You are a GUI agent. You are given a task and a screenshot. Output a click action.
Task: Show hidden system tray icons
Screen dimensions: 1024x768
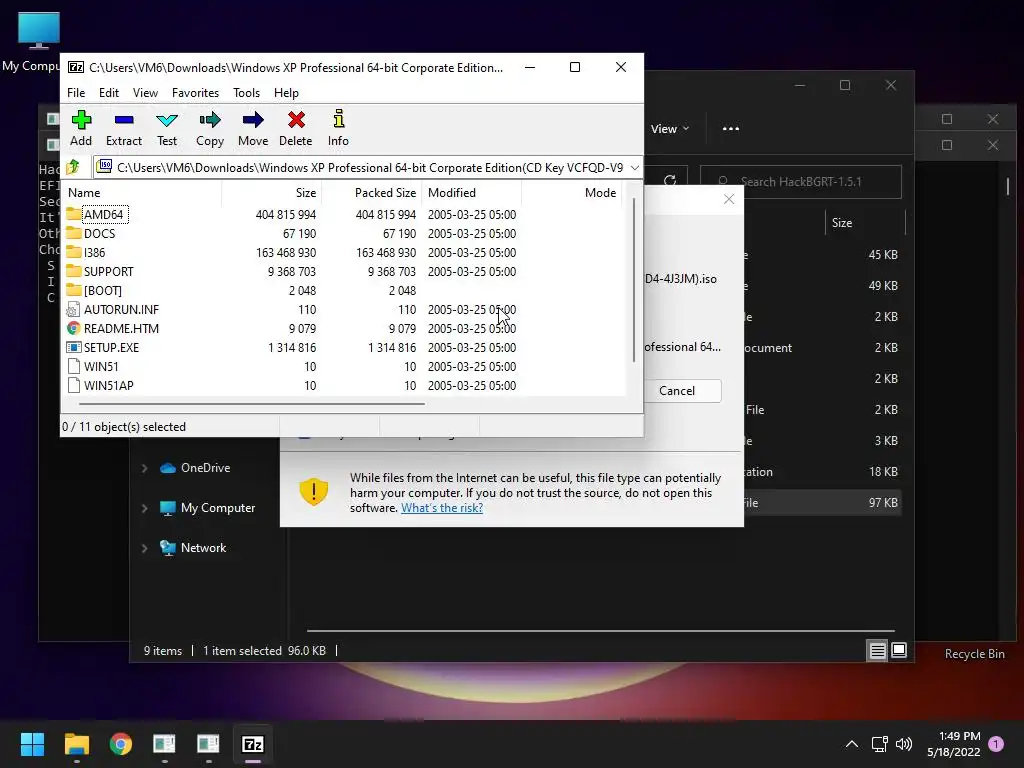[x=852, y=744]
